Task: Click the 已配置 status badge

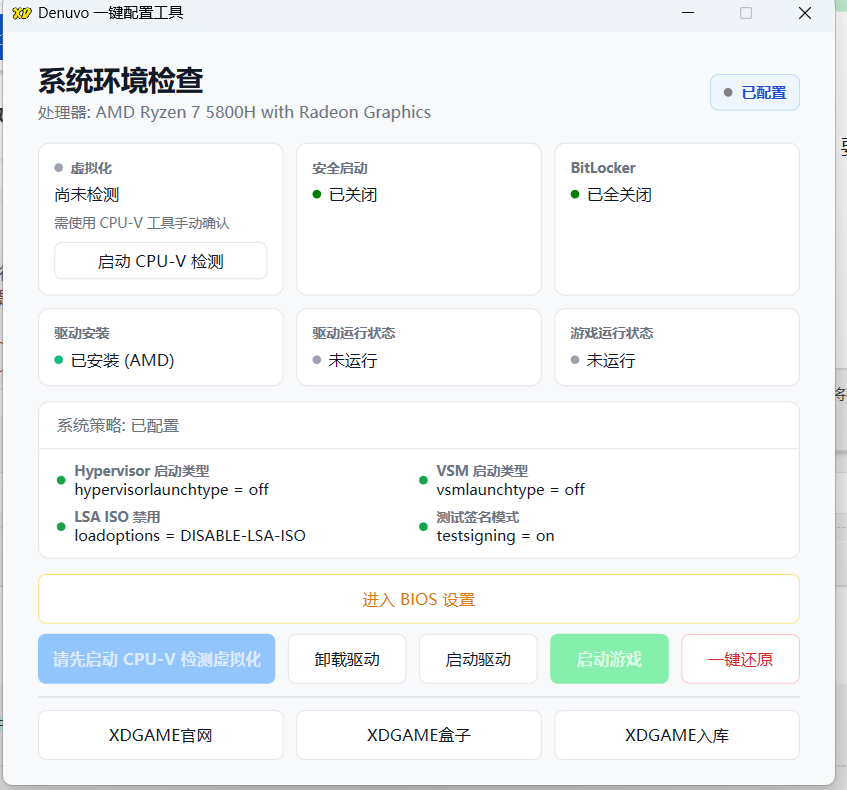Action: (754, 93)
